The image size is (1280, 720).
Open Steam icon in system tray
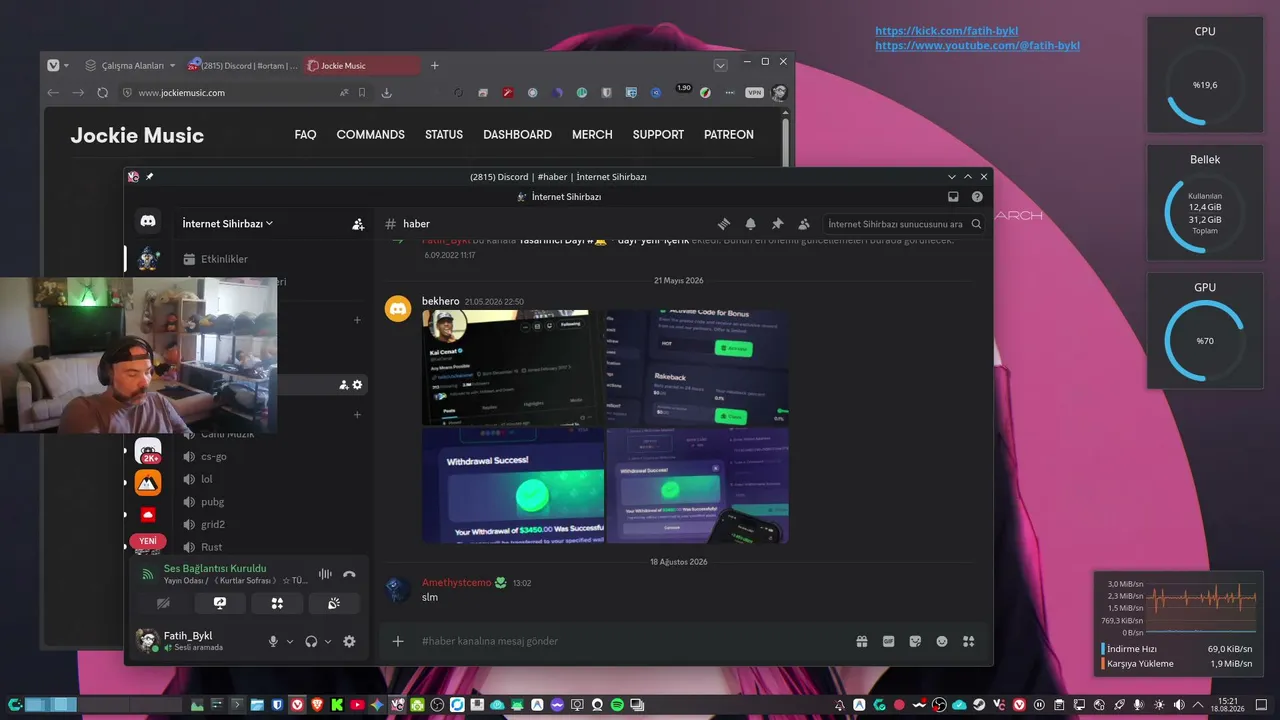(979, 705)
